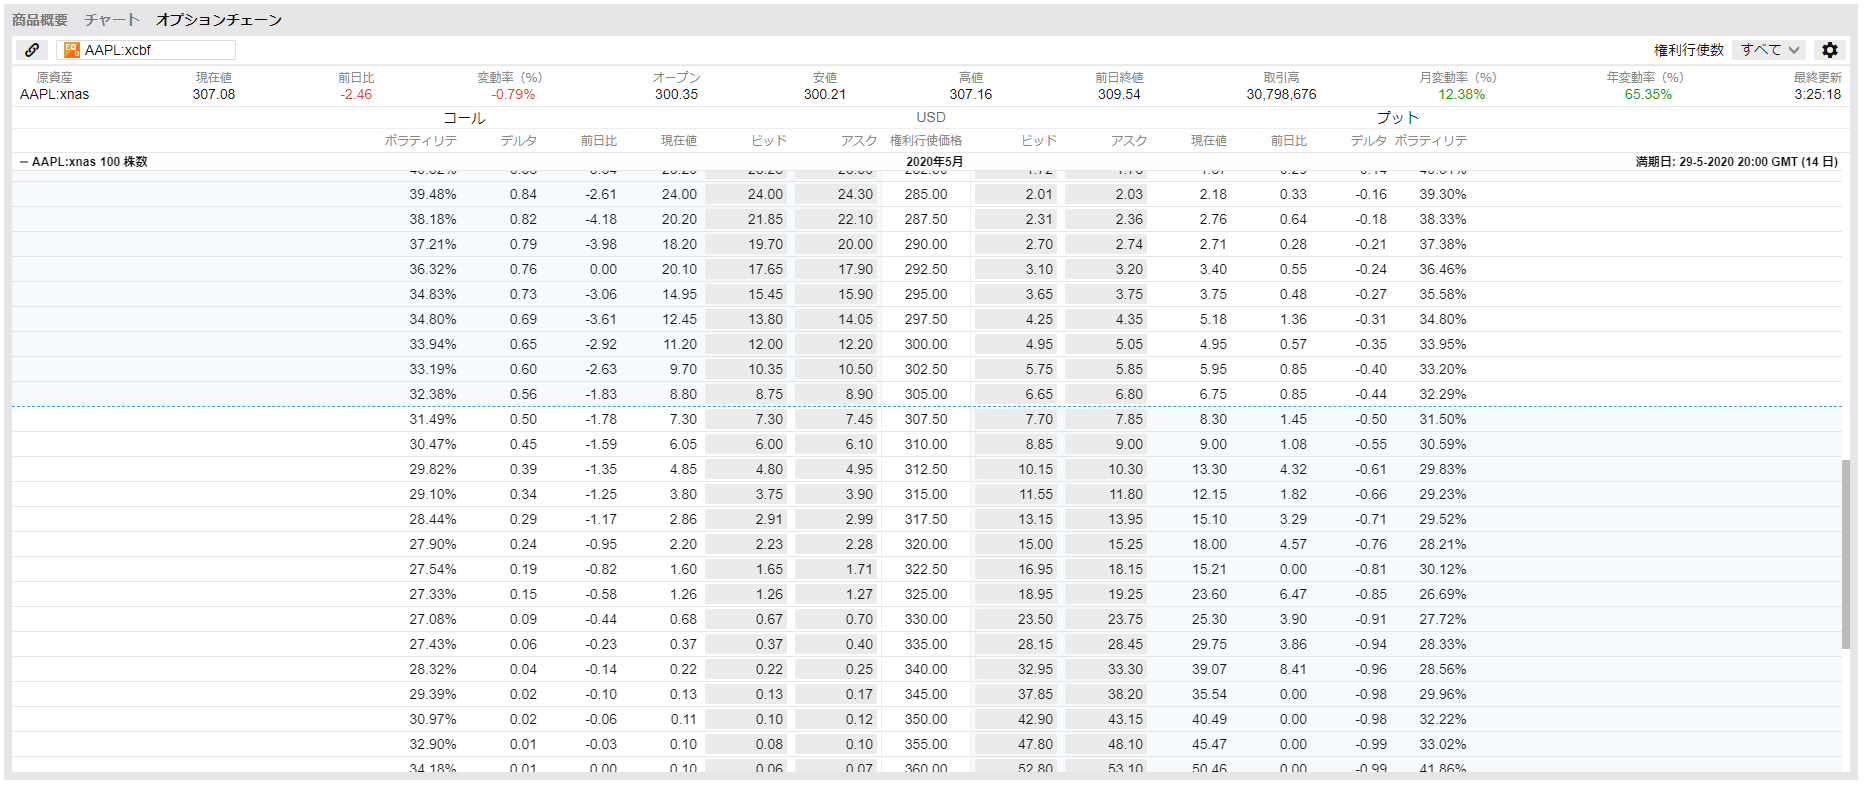1866x787 pixels.
Task: Click call ask 24.30 at strike 285.00
Action: 836,195
